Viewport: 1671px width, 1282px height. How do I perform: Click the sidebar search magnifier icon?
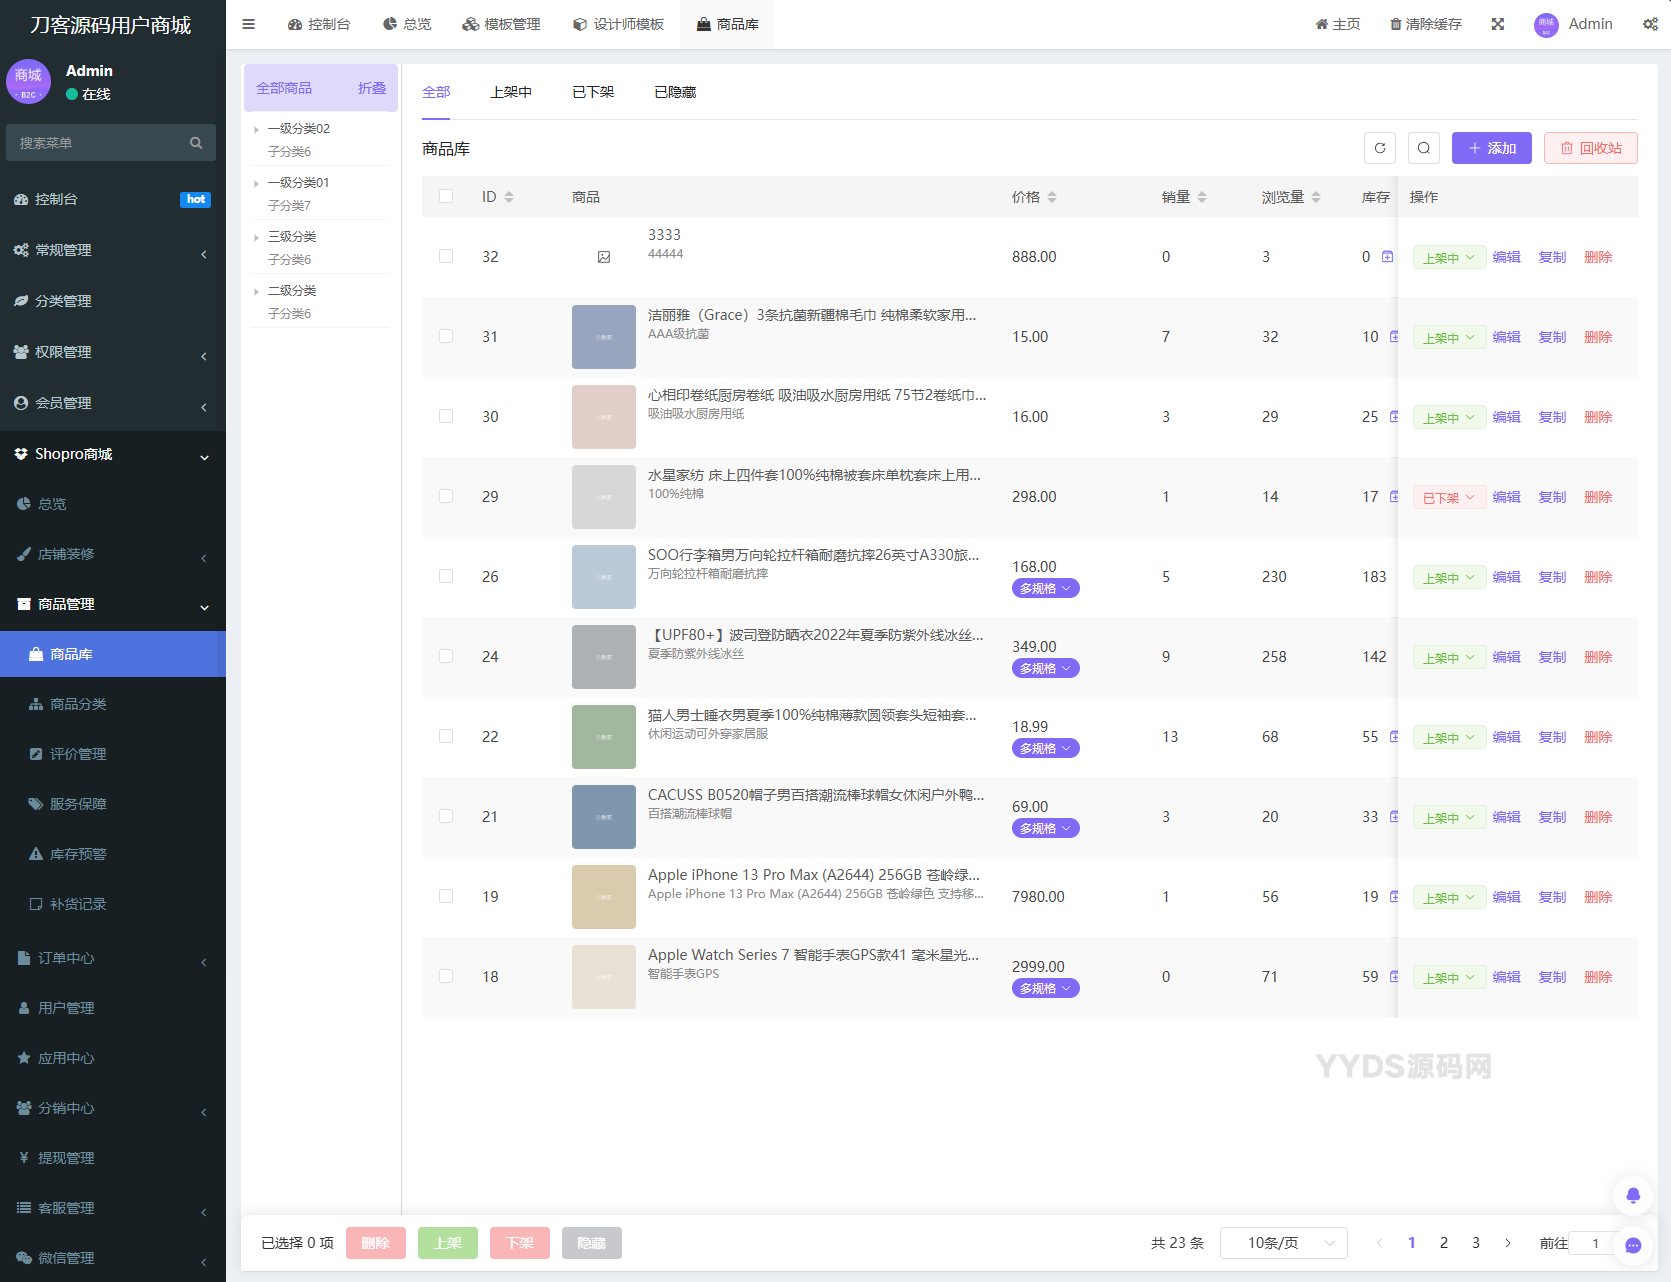pyautogui.click(x=196, y=143)
